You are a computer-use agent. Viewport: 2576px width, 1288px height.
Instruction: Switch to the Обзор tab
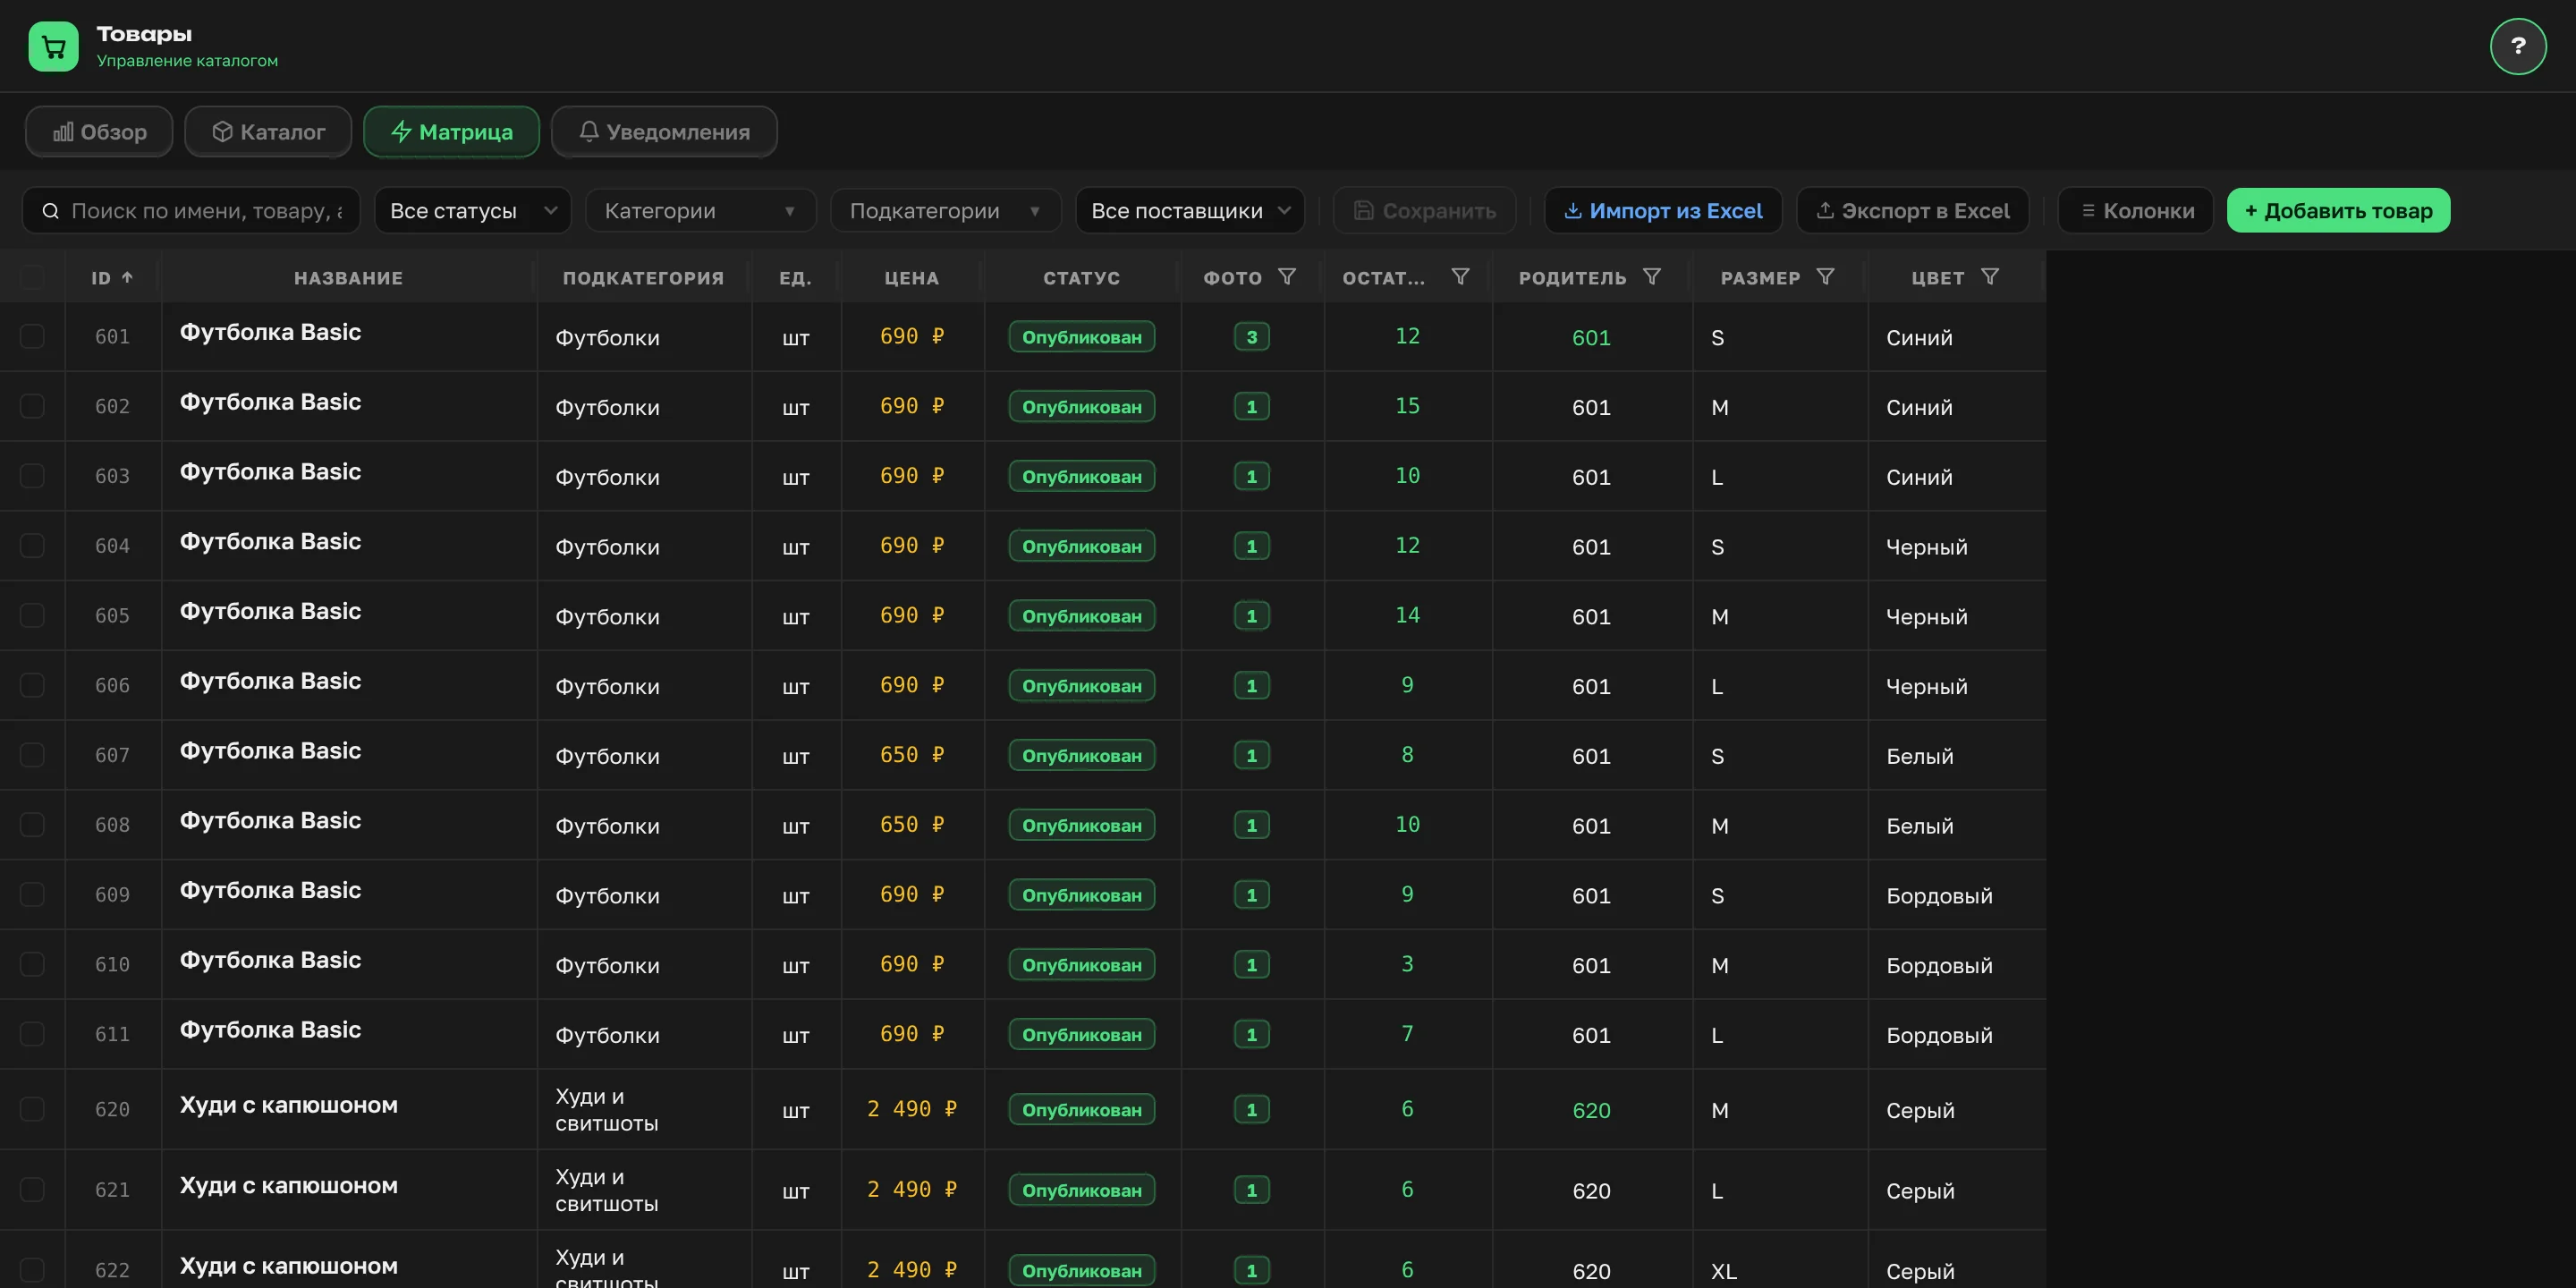(99, 132)
